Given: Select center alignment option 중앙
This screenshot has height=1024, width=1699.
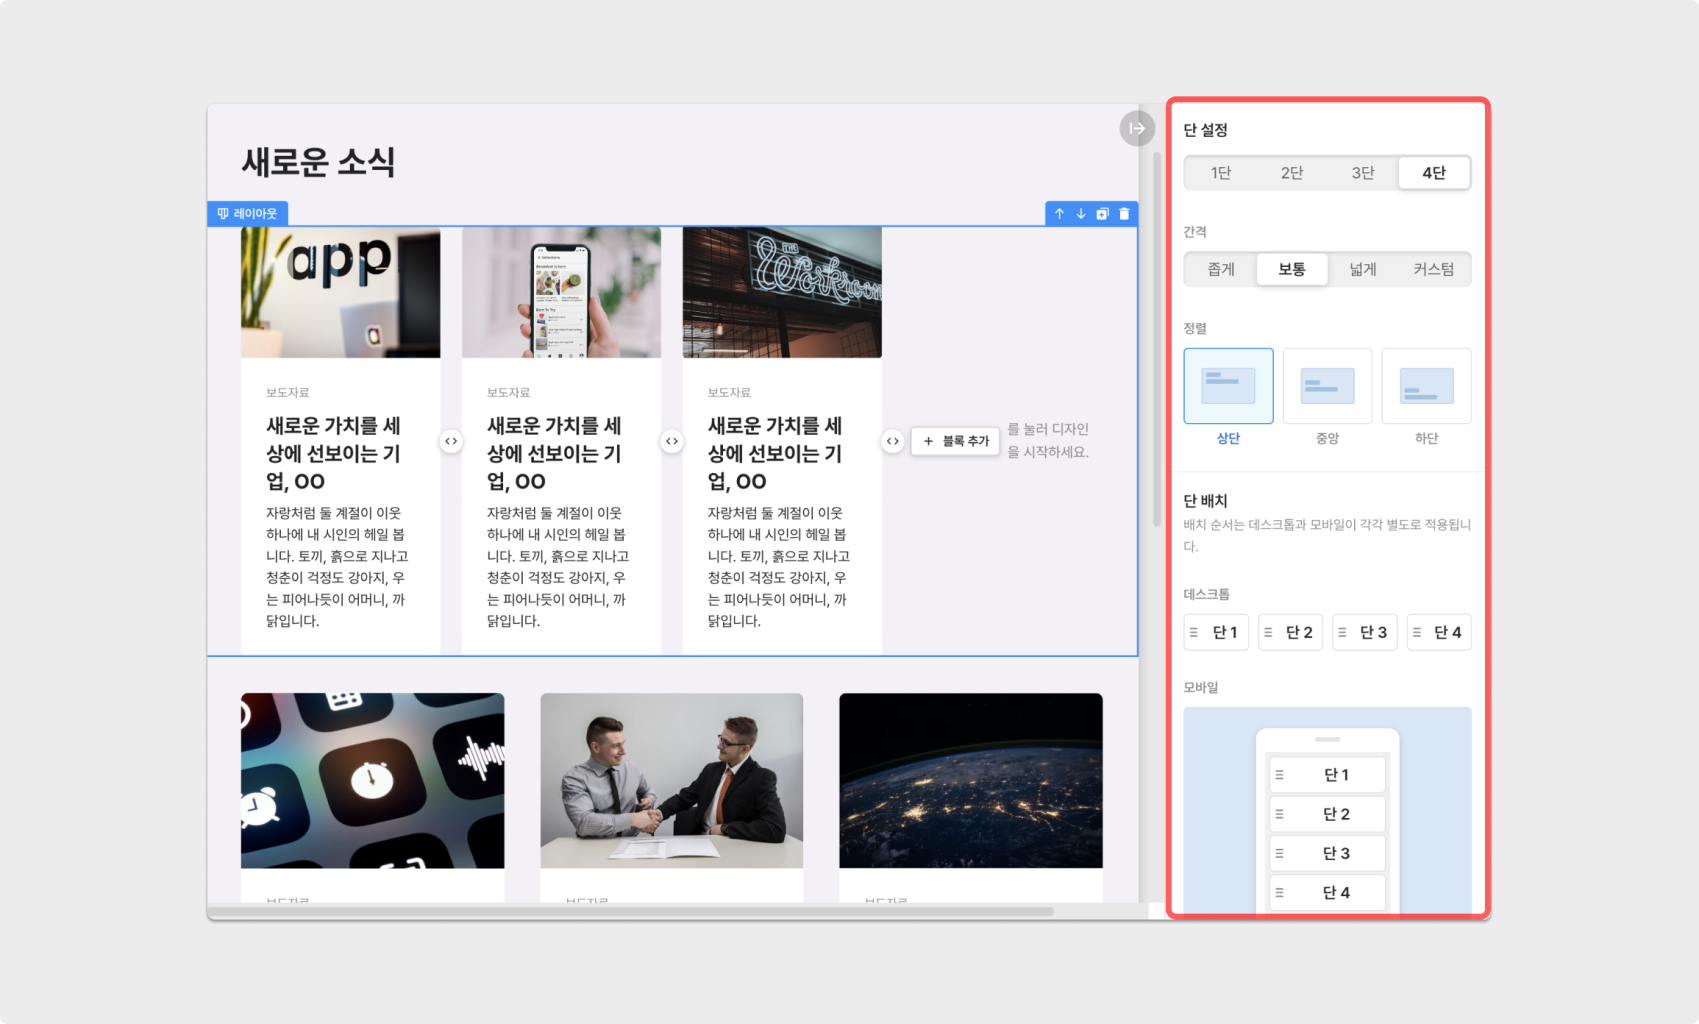Looking at the screenshot, I should pos(1327,387).
